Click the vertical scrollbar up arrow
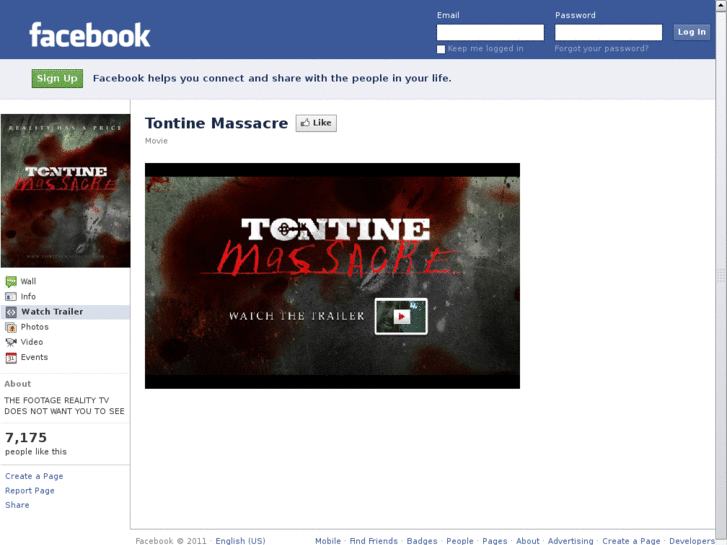Image resolution: width=727 pixels, height=545 pixels. coord(721,4)
